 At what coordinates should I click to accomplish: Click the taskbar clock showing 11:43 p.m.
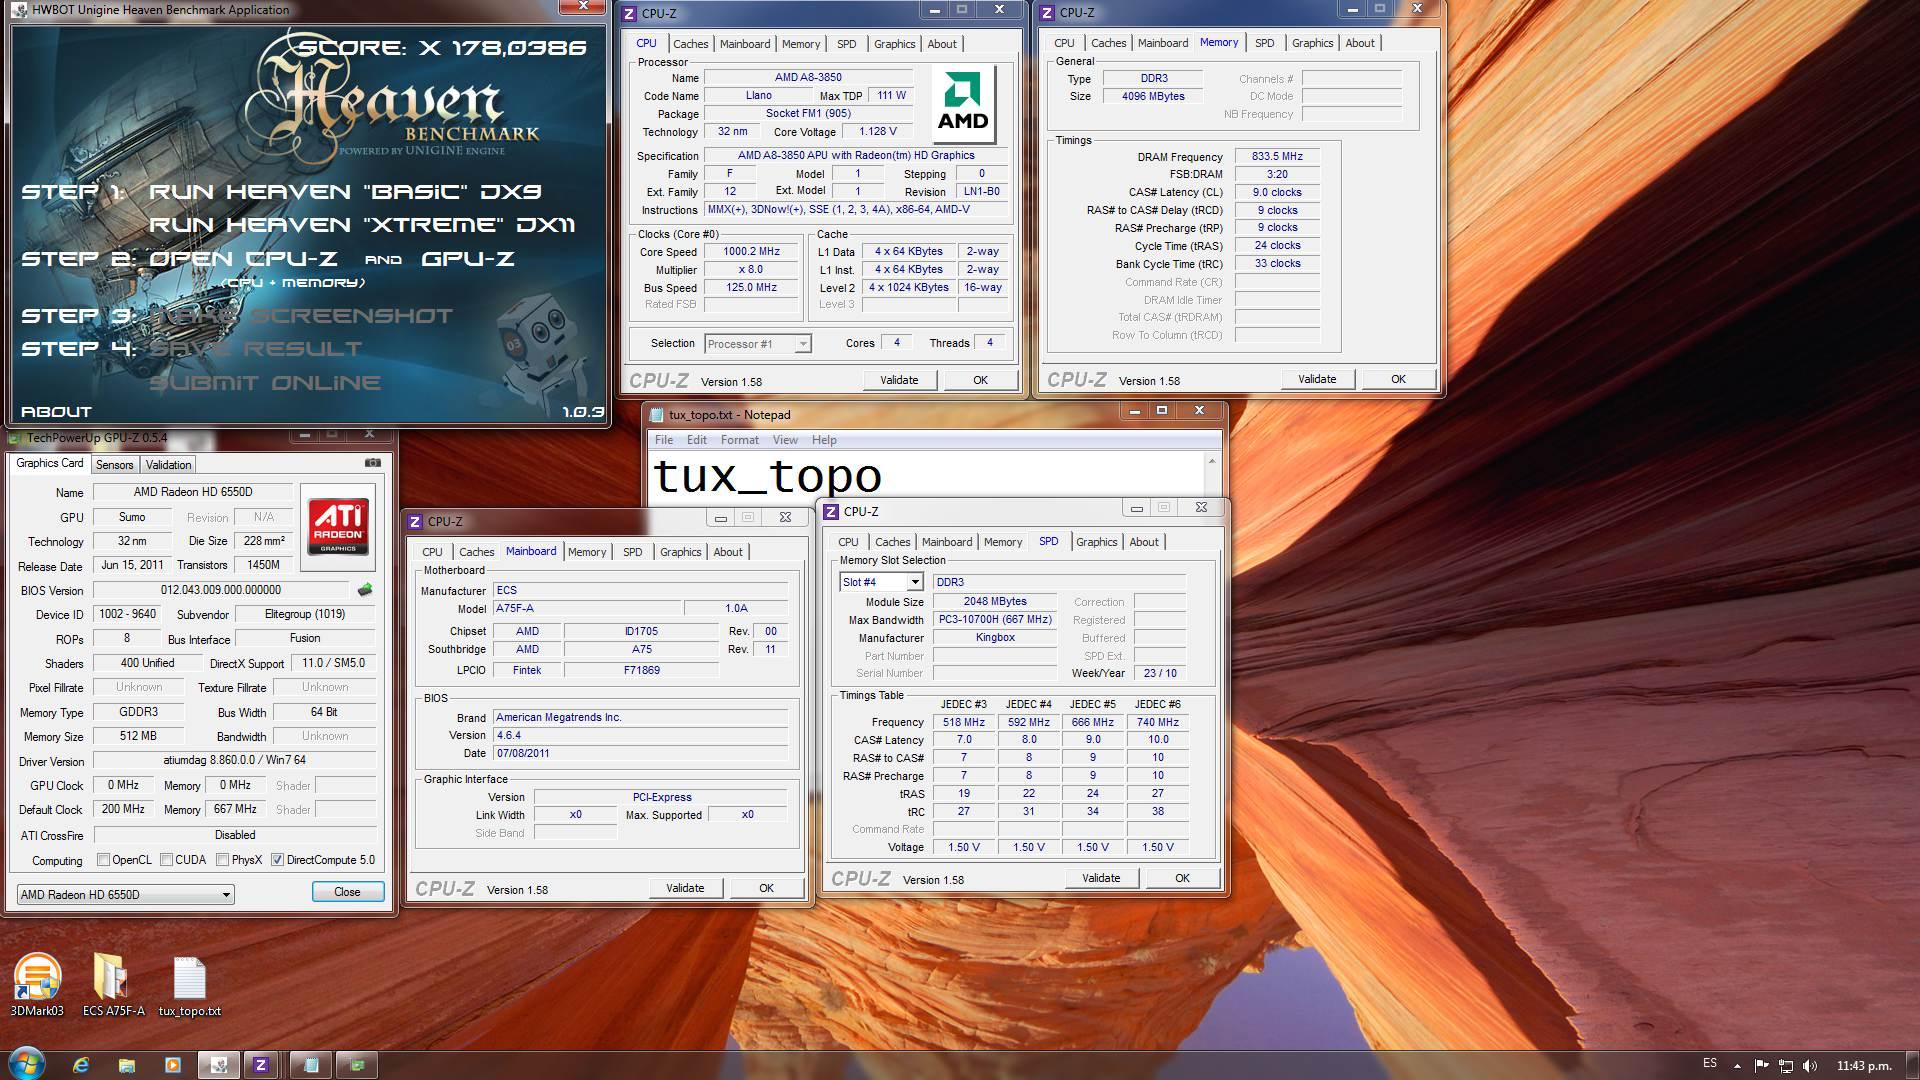click(1863, 1066)
